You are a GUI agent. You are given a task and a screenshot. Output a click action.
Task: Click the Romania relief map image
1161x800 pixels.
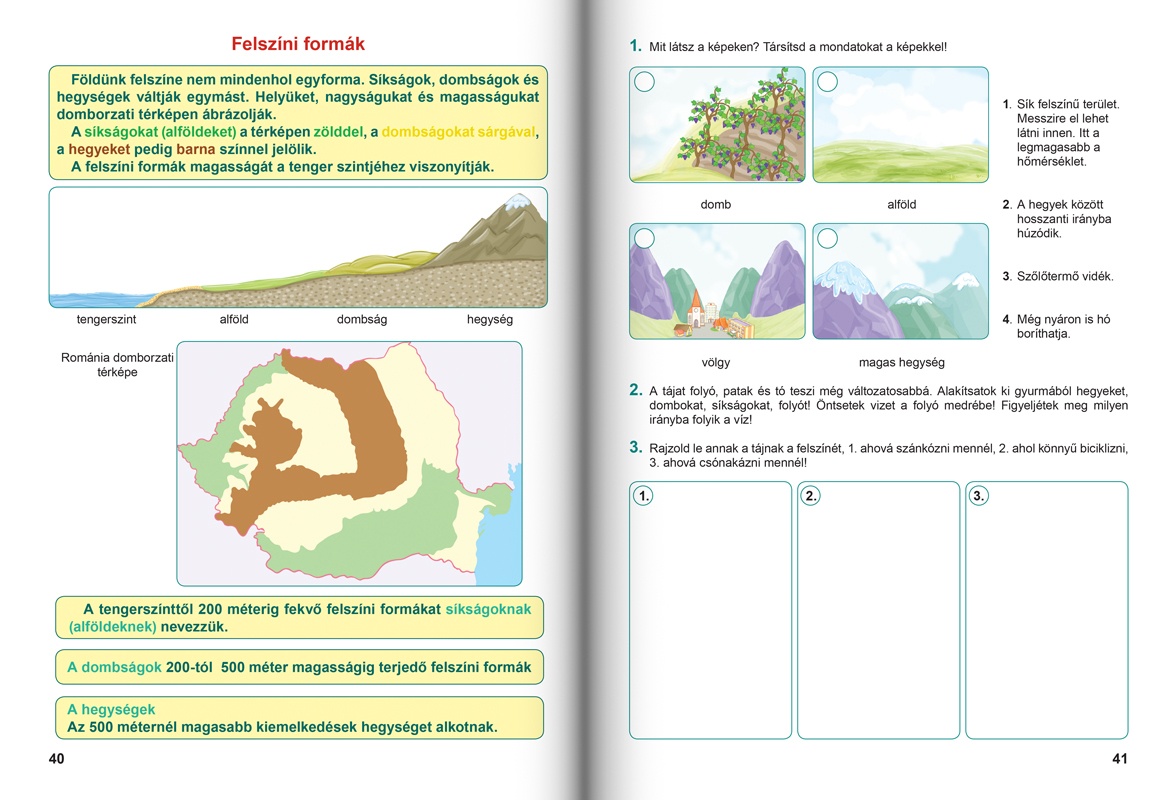pyautogui.click(x=349, y=464)
